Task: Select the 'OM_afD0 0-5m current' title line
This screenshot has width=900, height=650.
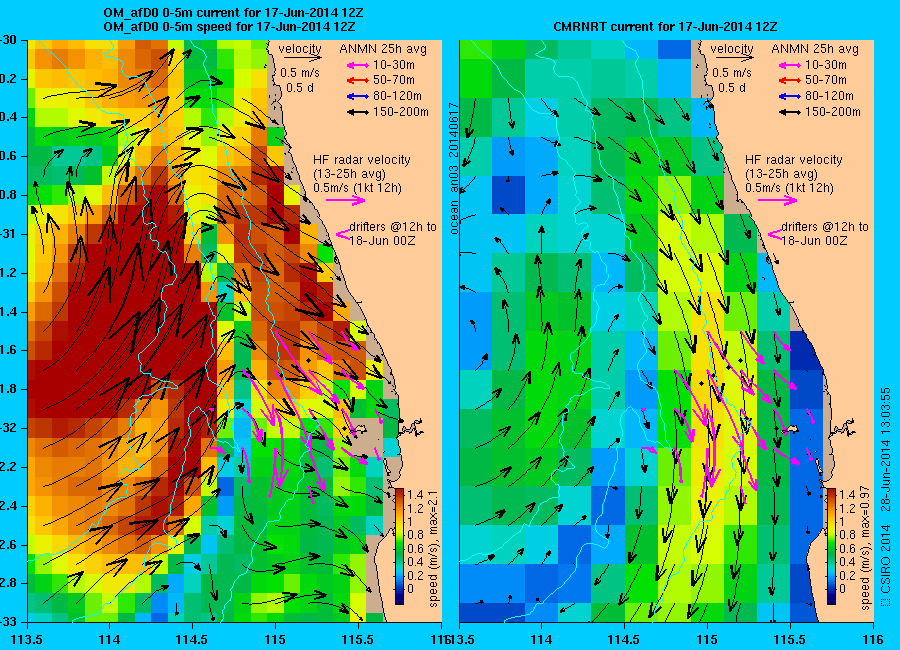Action: (x=233, y=13)
